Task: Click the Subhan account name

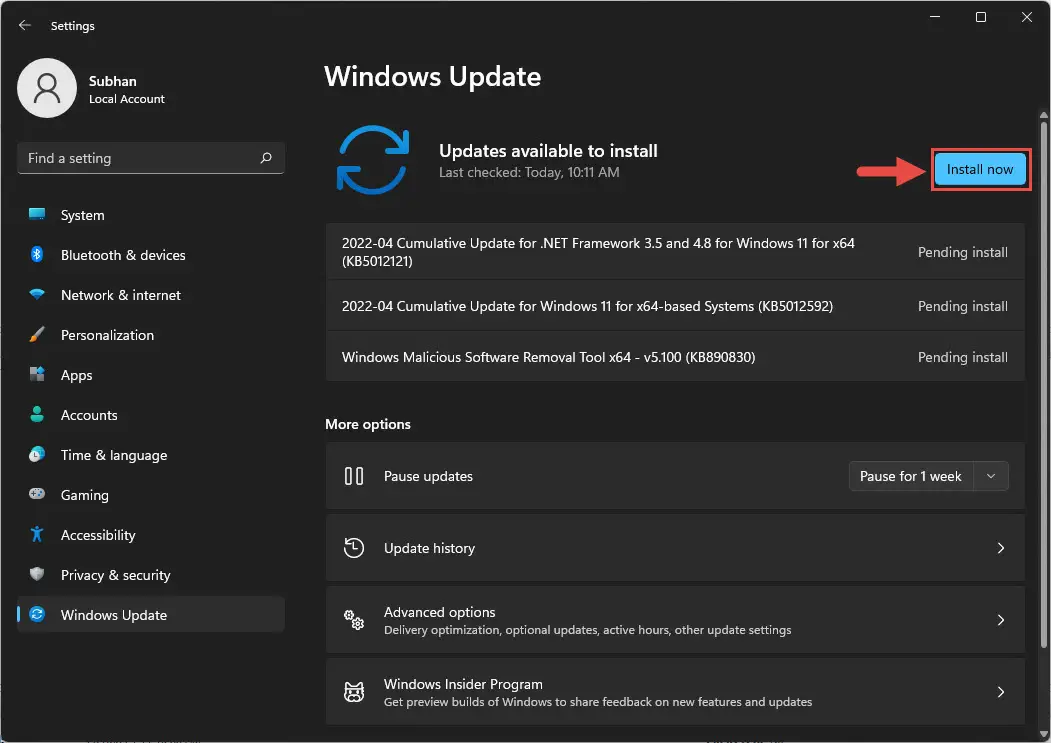Action: 113,81
